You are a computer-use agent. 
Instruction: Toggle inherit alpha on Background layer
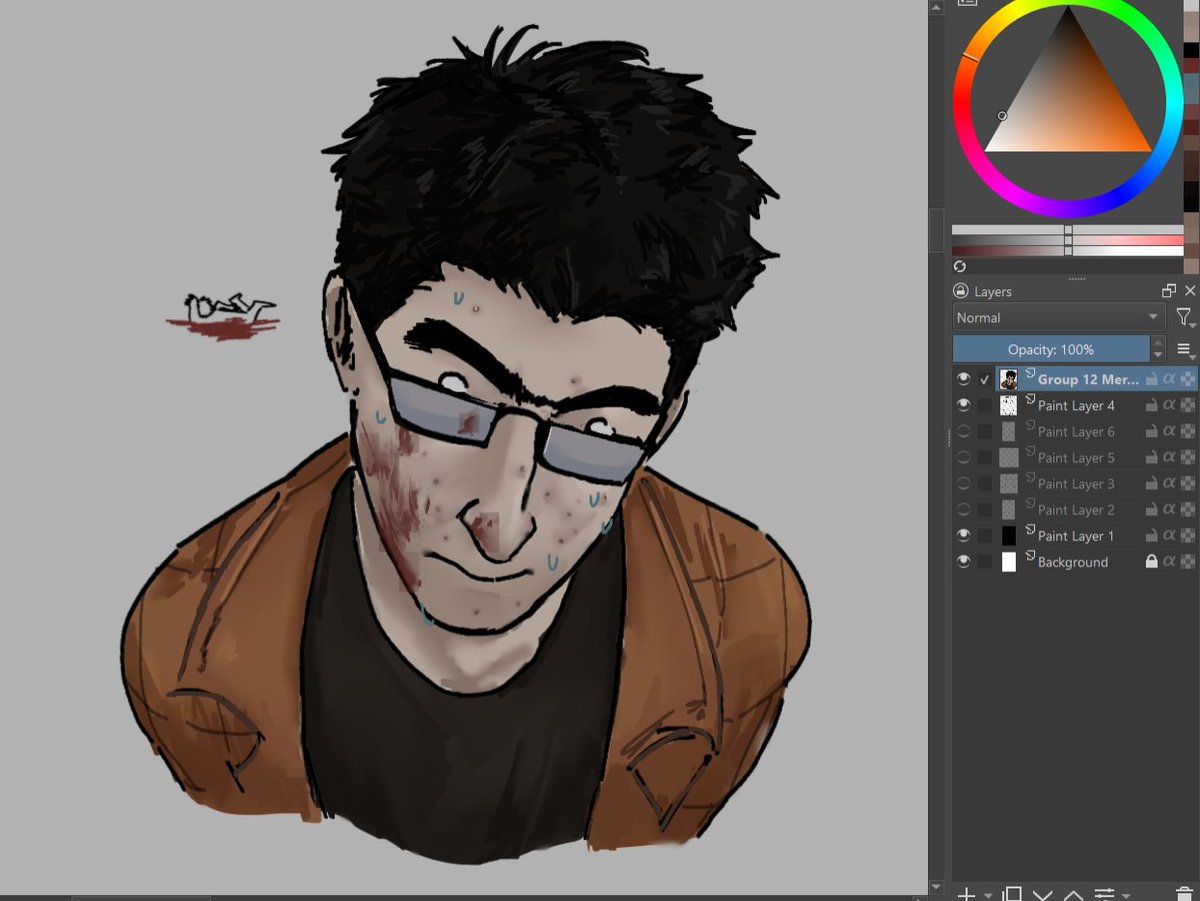tap(1169, 561)
